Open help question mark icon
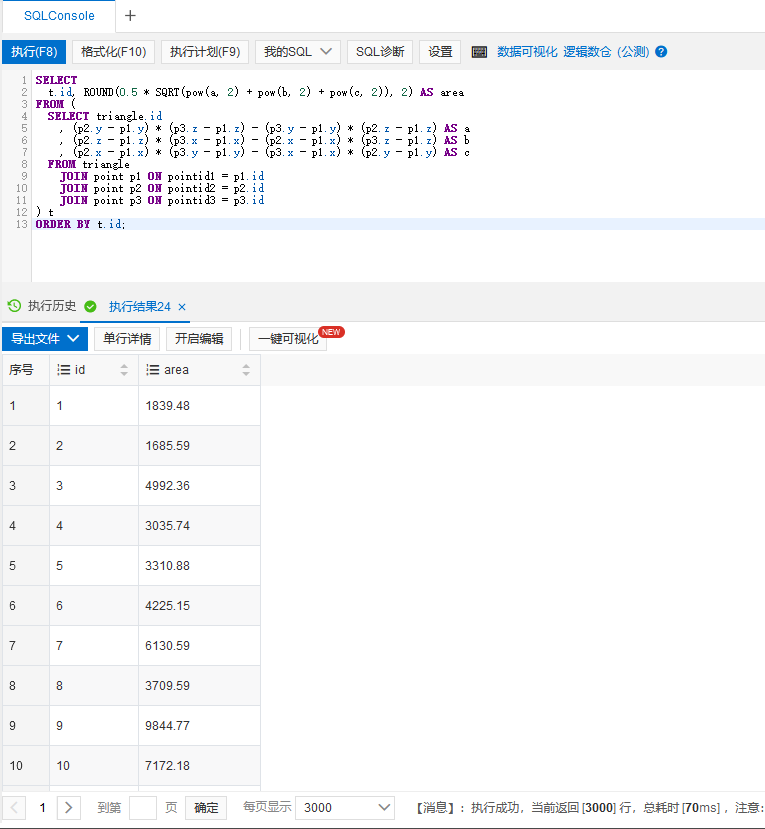The height and width of the screenshot is (829, 765). pos(661,52)
